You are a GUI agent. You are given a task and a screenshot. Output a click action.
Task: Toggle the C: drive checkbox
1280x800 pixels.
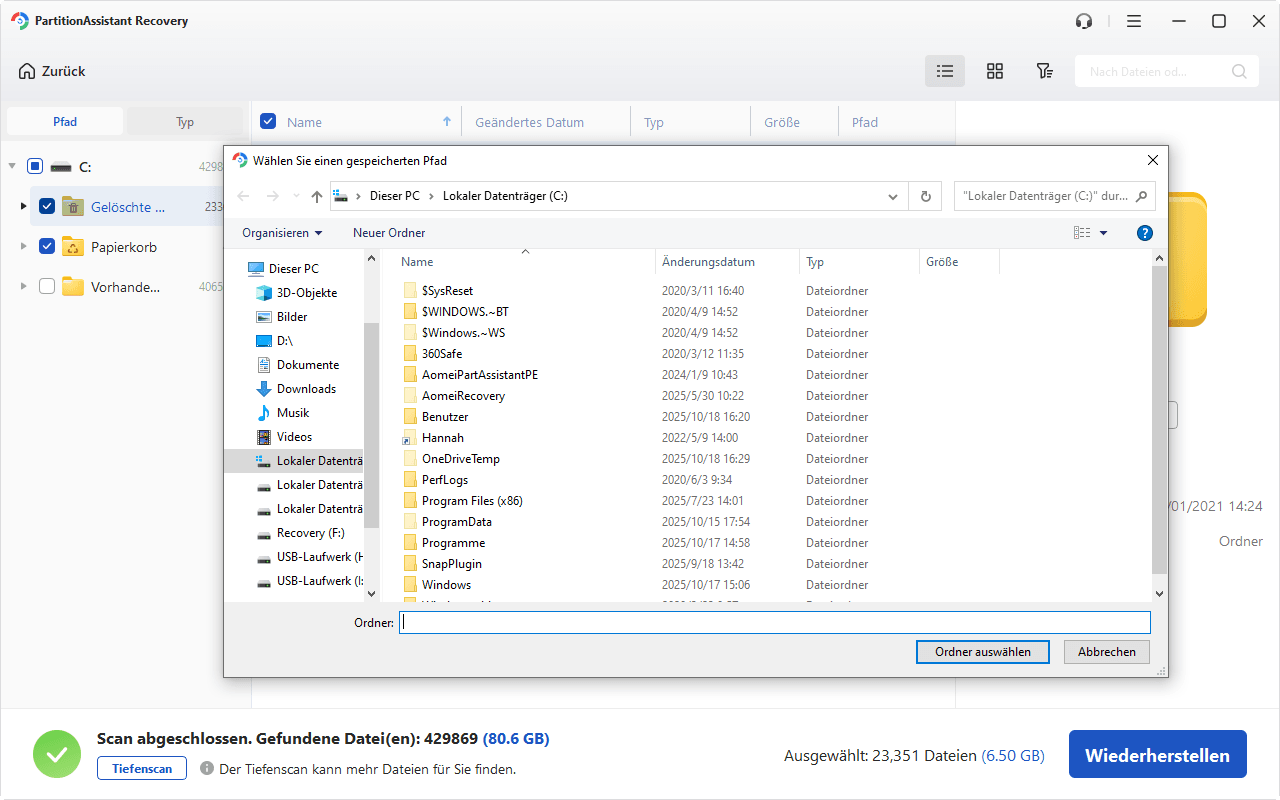(x=35, y=167)
